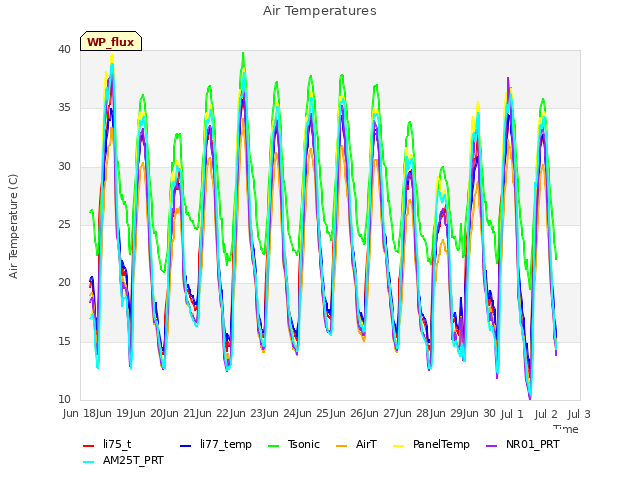This screenshot has height=480, width=640.
Task: Click the 35 y-axis tick label
Action: click(x=64, y=108)
